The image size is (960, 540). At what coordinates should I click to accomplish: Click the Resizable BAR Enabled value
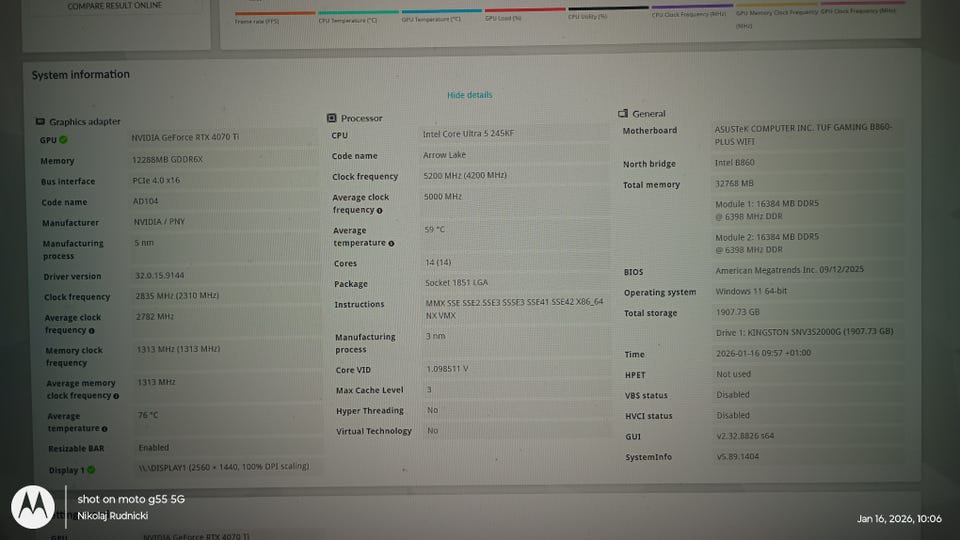click(154, 448)
